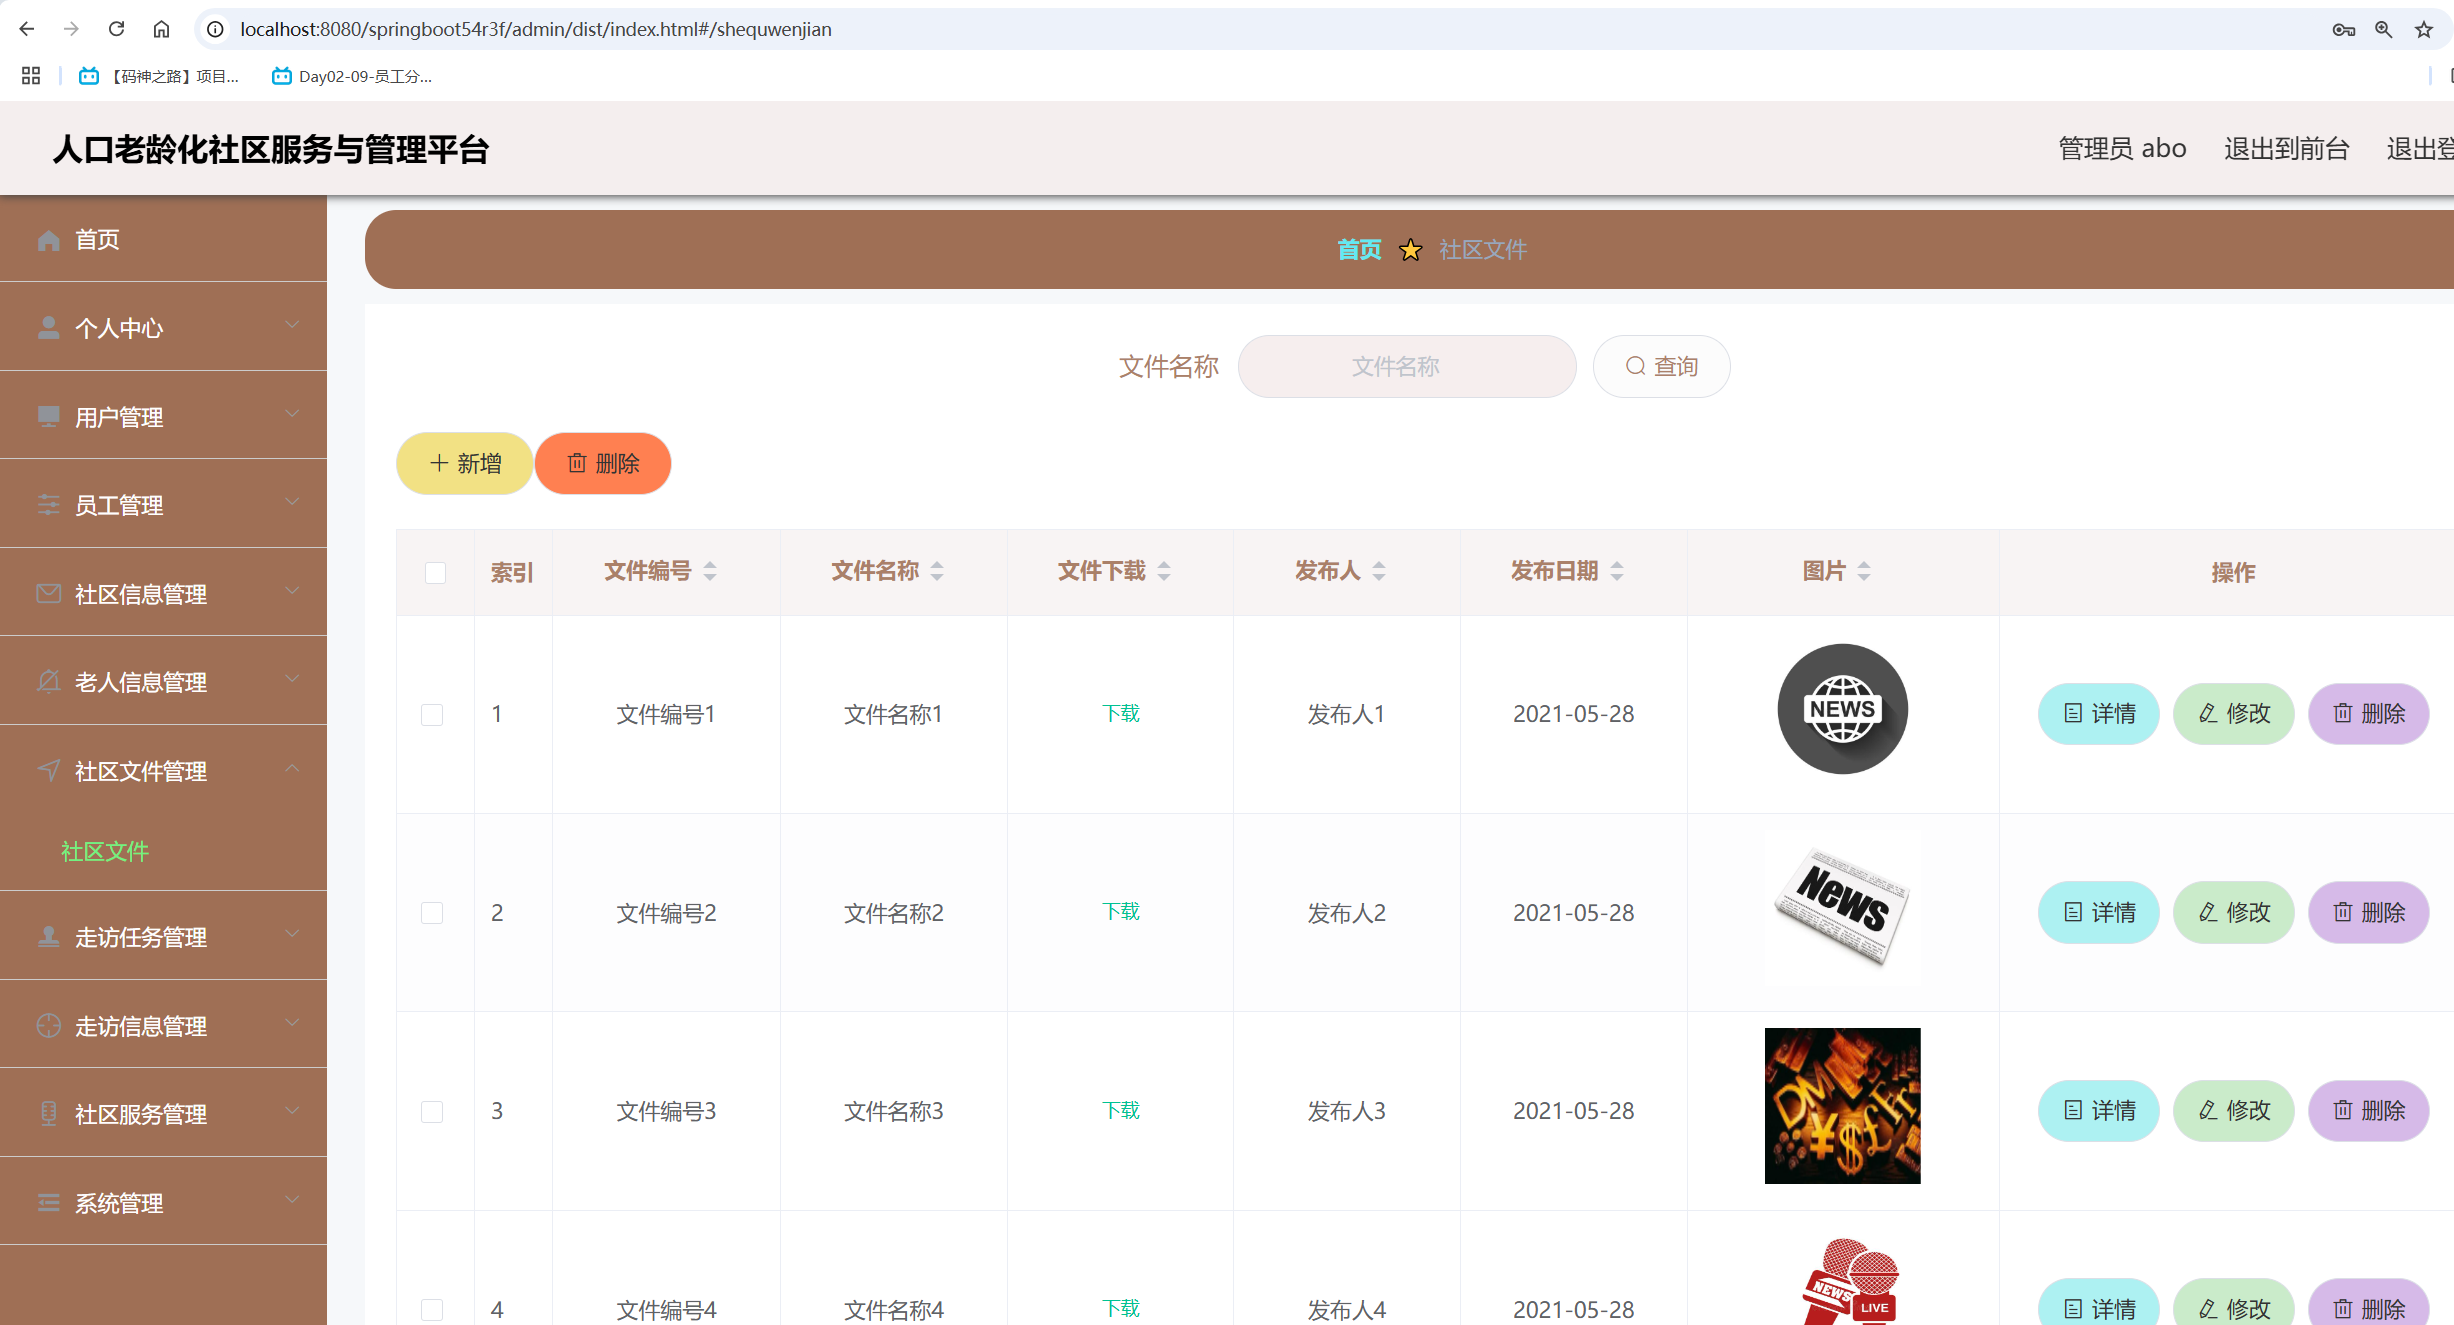Check the checkbox for row 3
This screenshot has height=1325, width=2454.
(432, 1111)
